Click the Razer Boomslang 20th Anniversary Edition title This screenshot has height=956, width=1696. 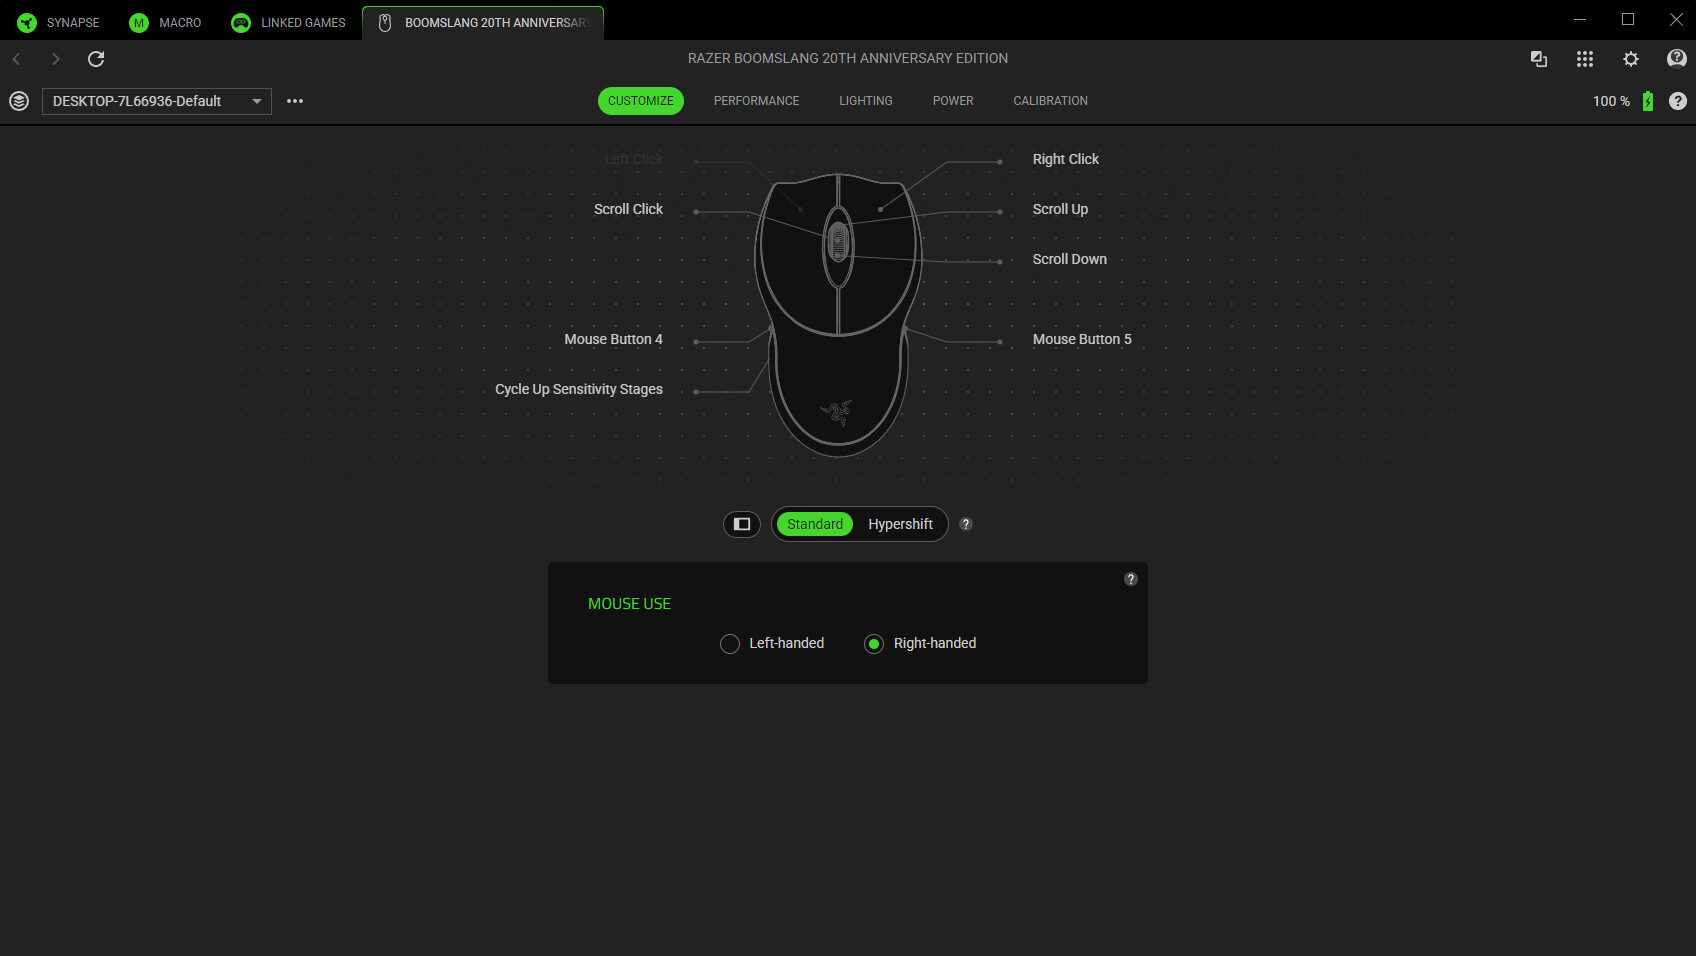(848, 58)
